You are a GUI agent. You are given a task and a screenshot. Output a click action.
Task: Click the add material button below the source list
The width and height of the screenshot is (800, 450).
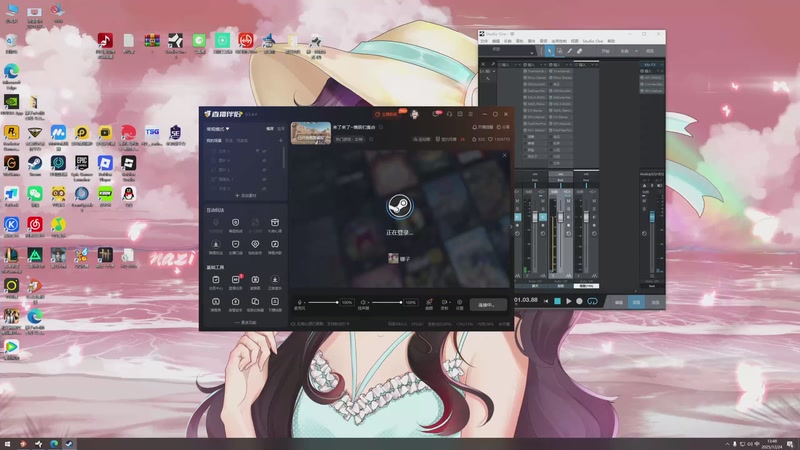click(245, 195)
